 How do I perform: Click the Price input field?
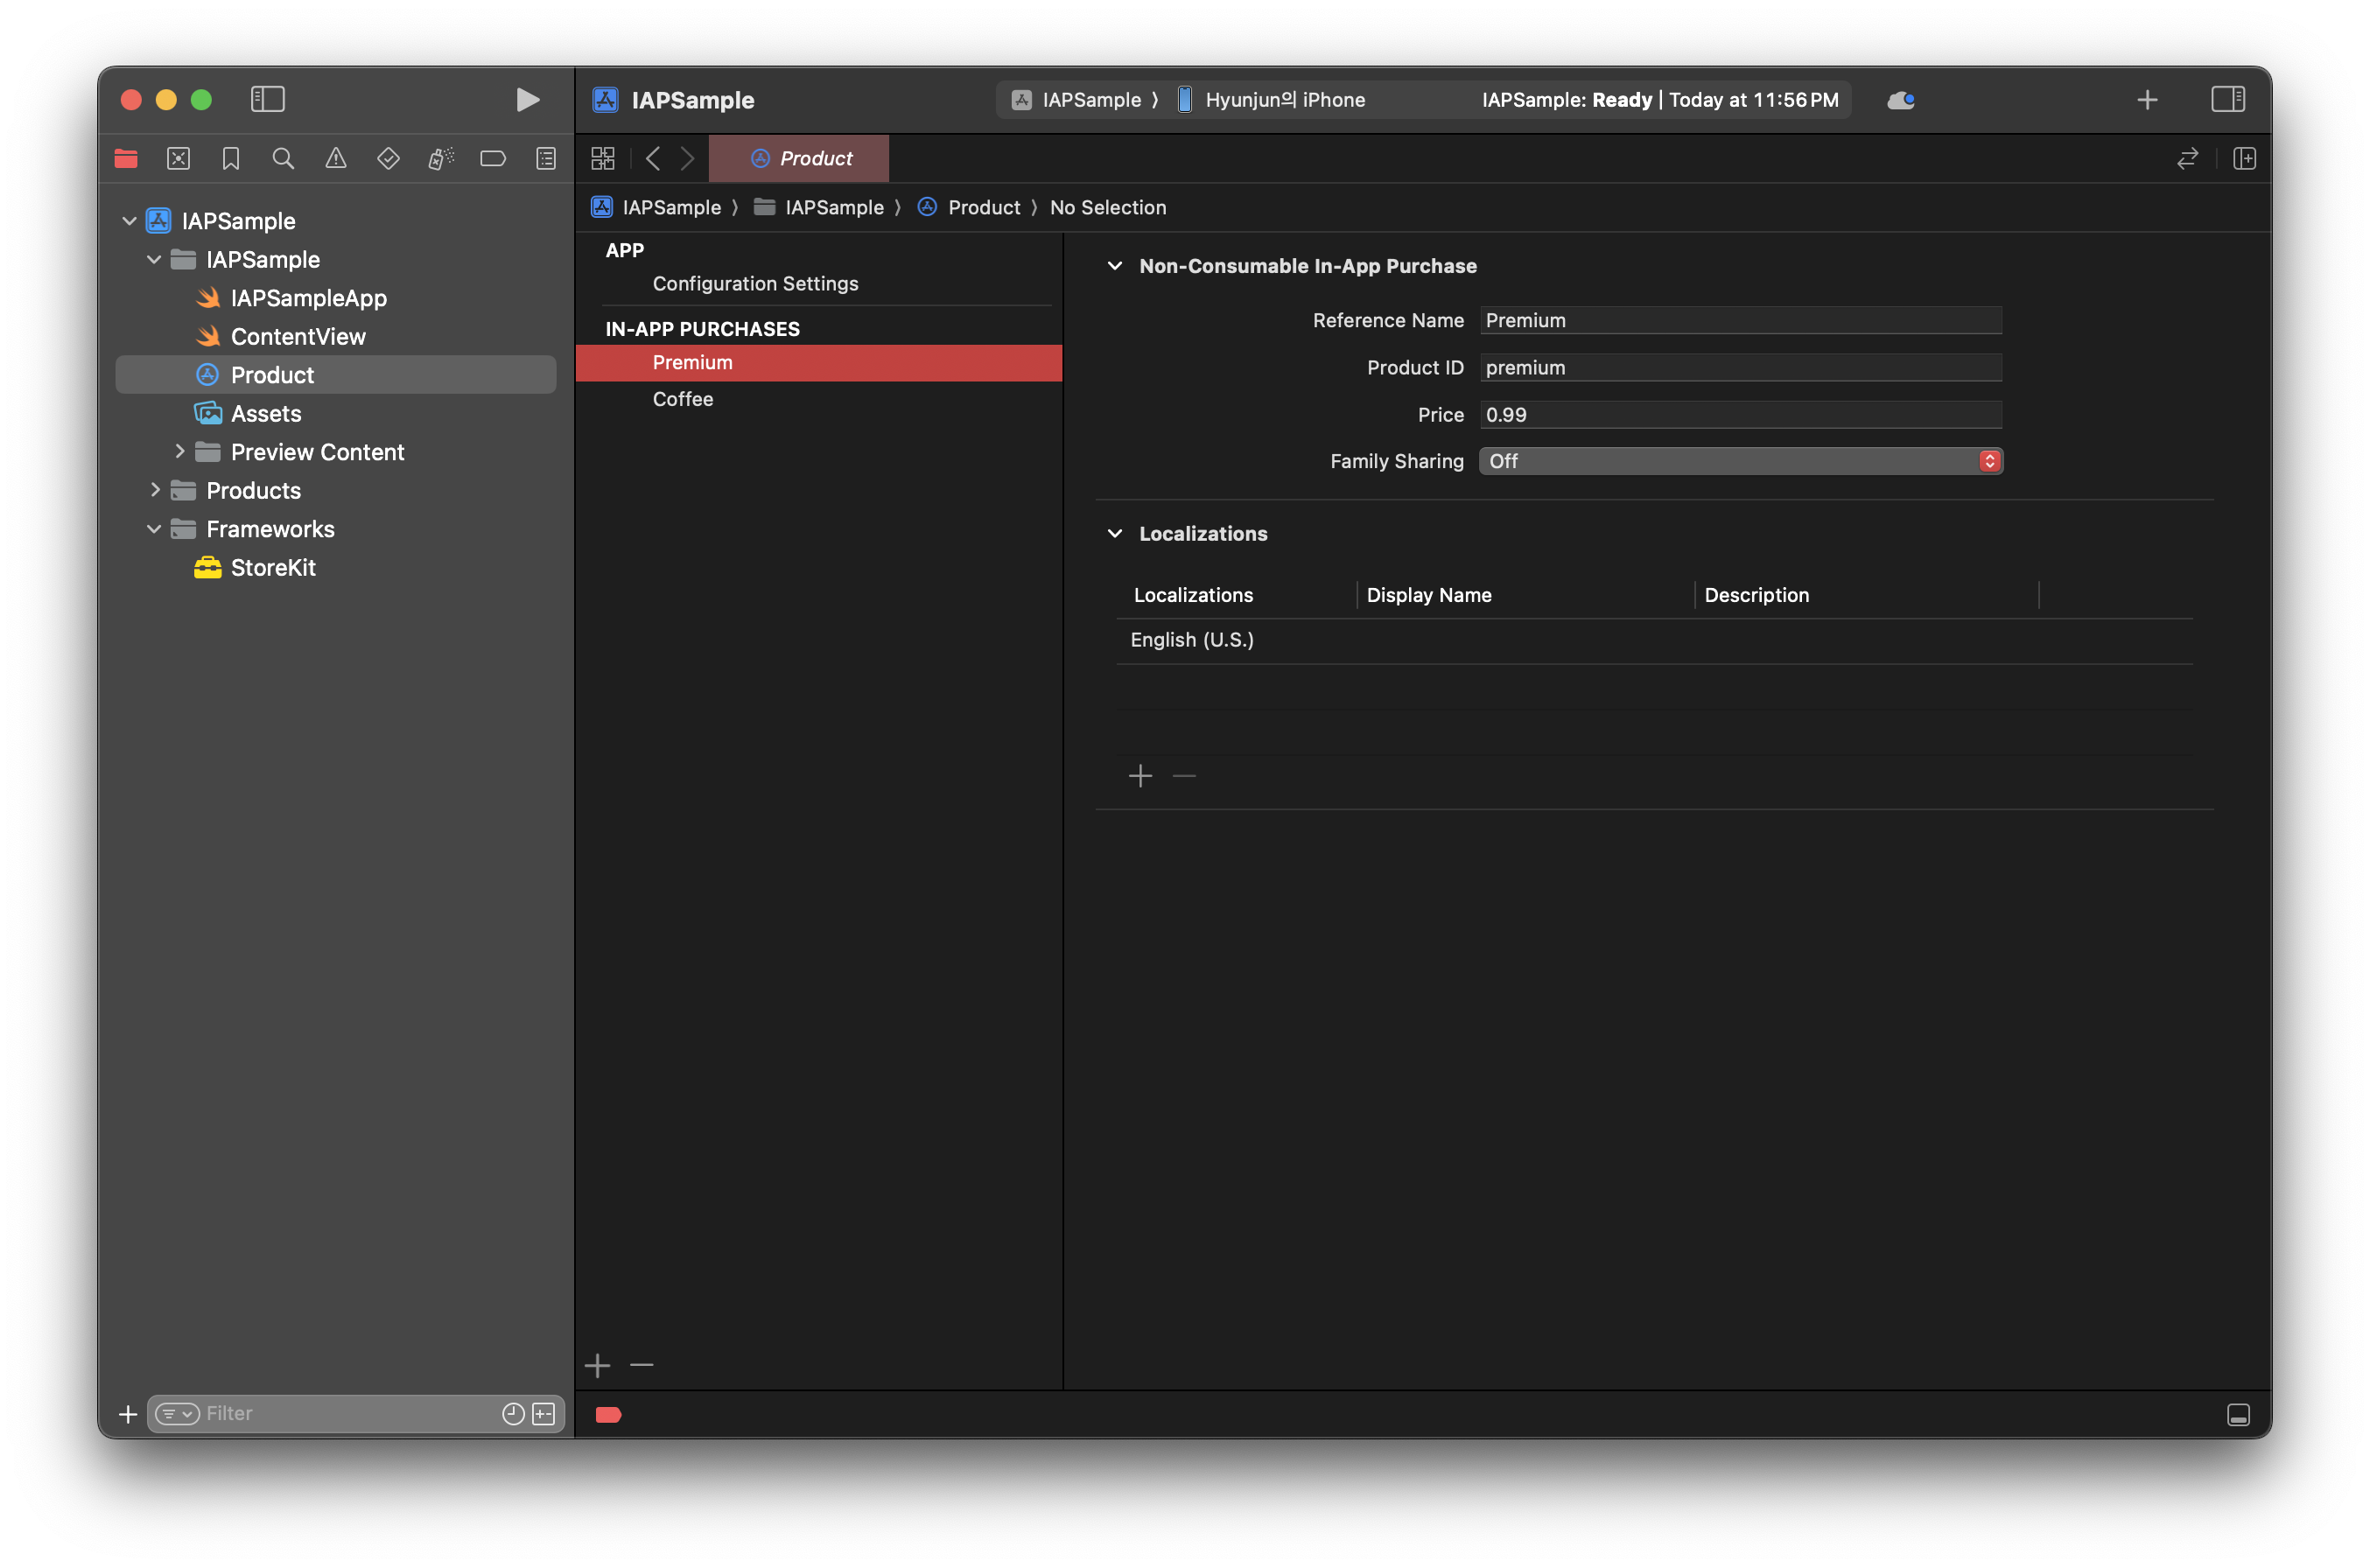(1740, 415)
